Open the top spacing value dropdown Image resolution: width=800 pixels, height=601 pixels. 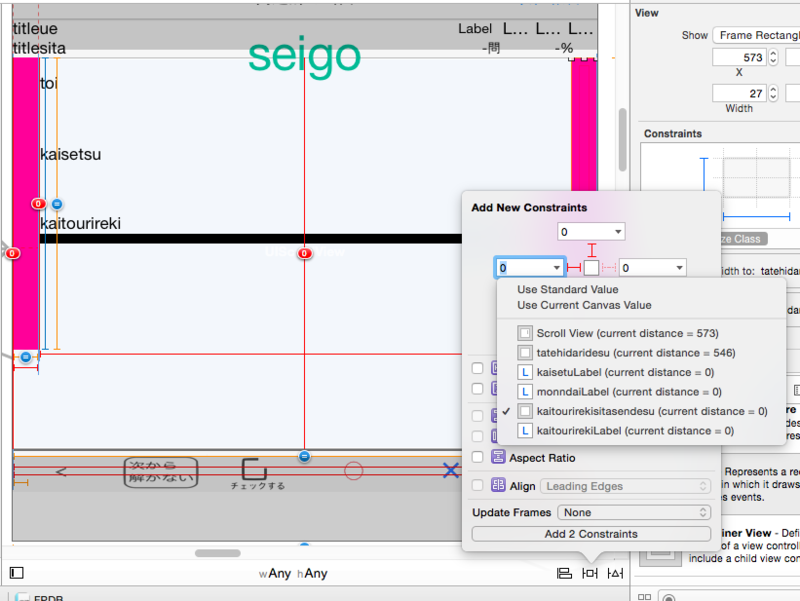pyautogui.click(x=618, y=232)
